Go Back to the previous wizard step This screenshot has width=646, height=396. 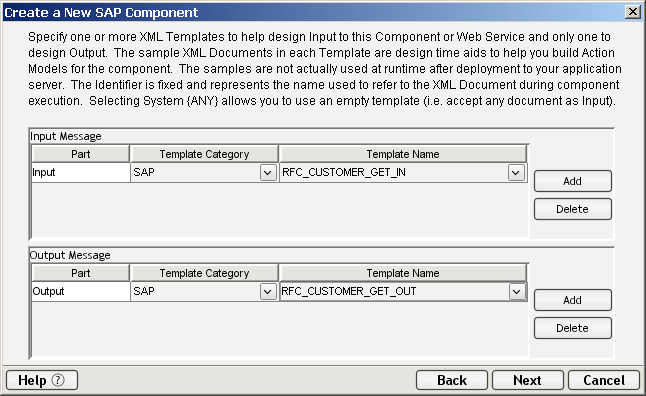pos(452,380)
